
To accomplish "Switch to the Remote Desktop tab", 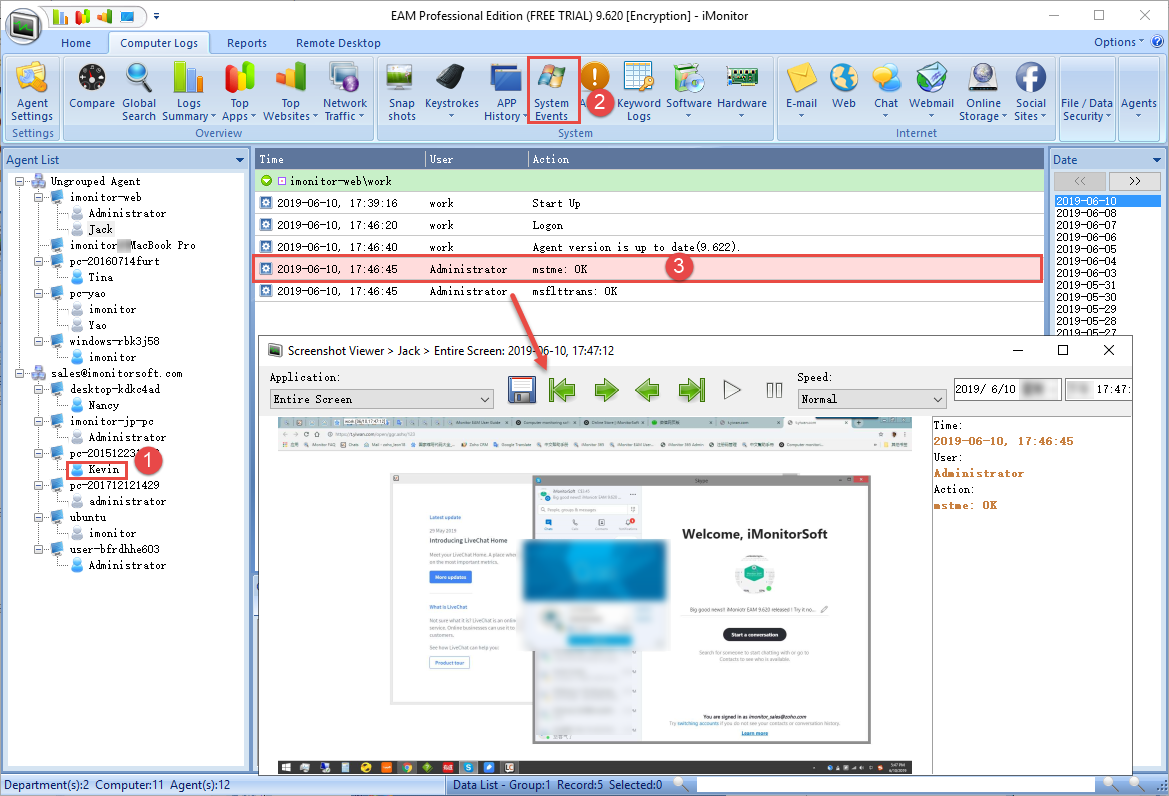I will (338, 43).
